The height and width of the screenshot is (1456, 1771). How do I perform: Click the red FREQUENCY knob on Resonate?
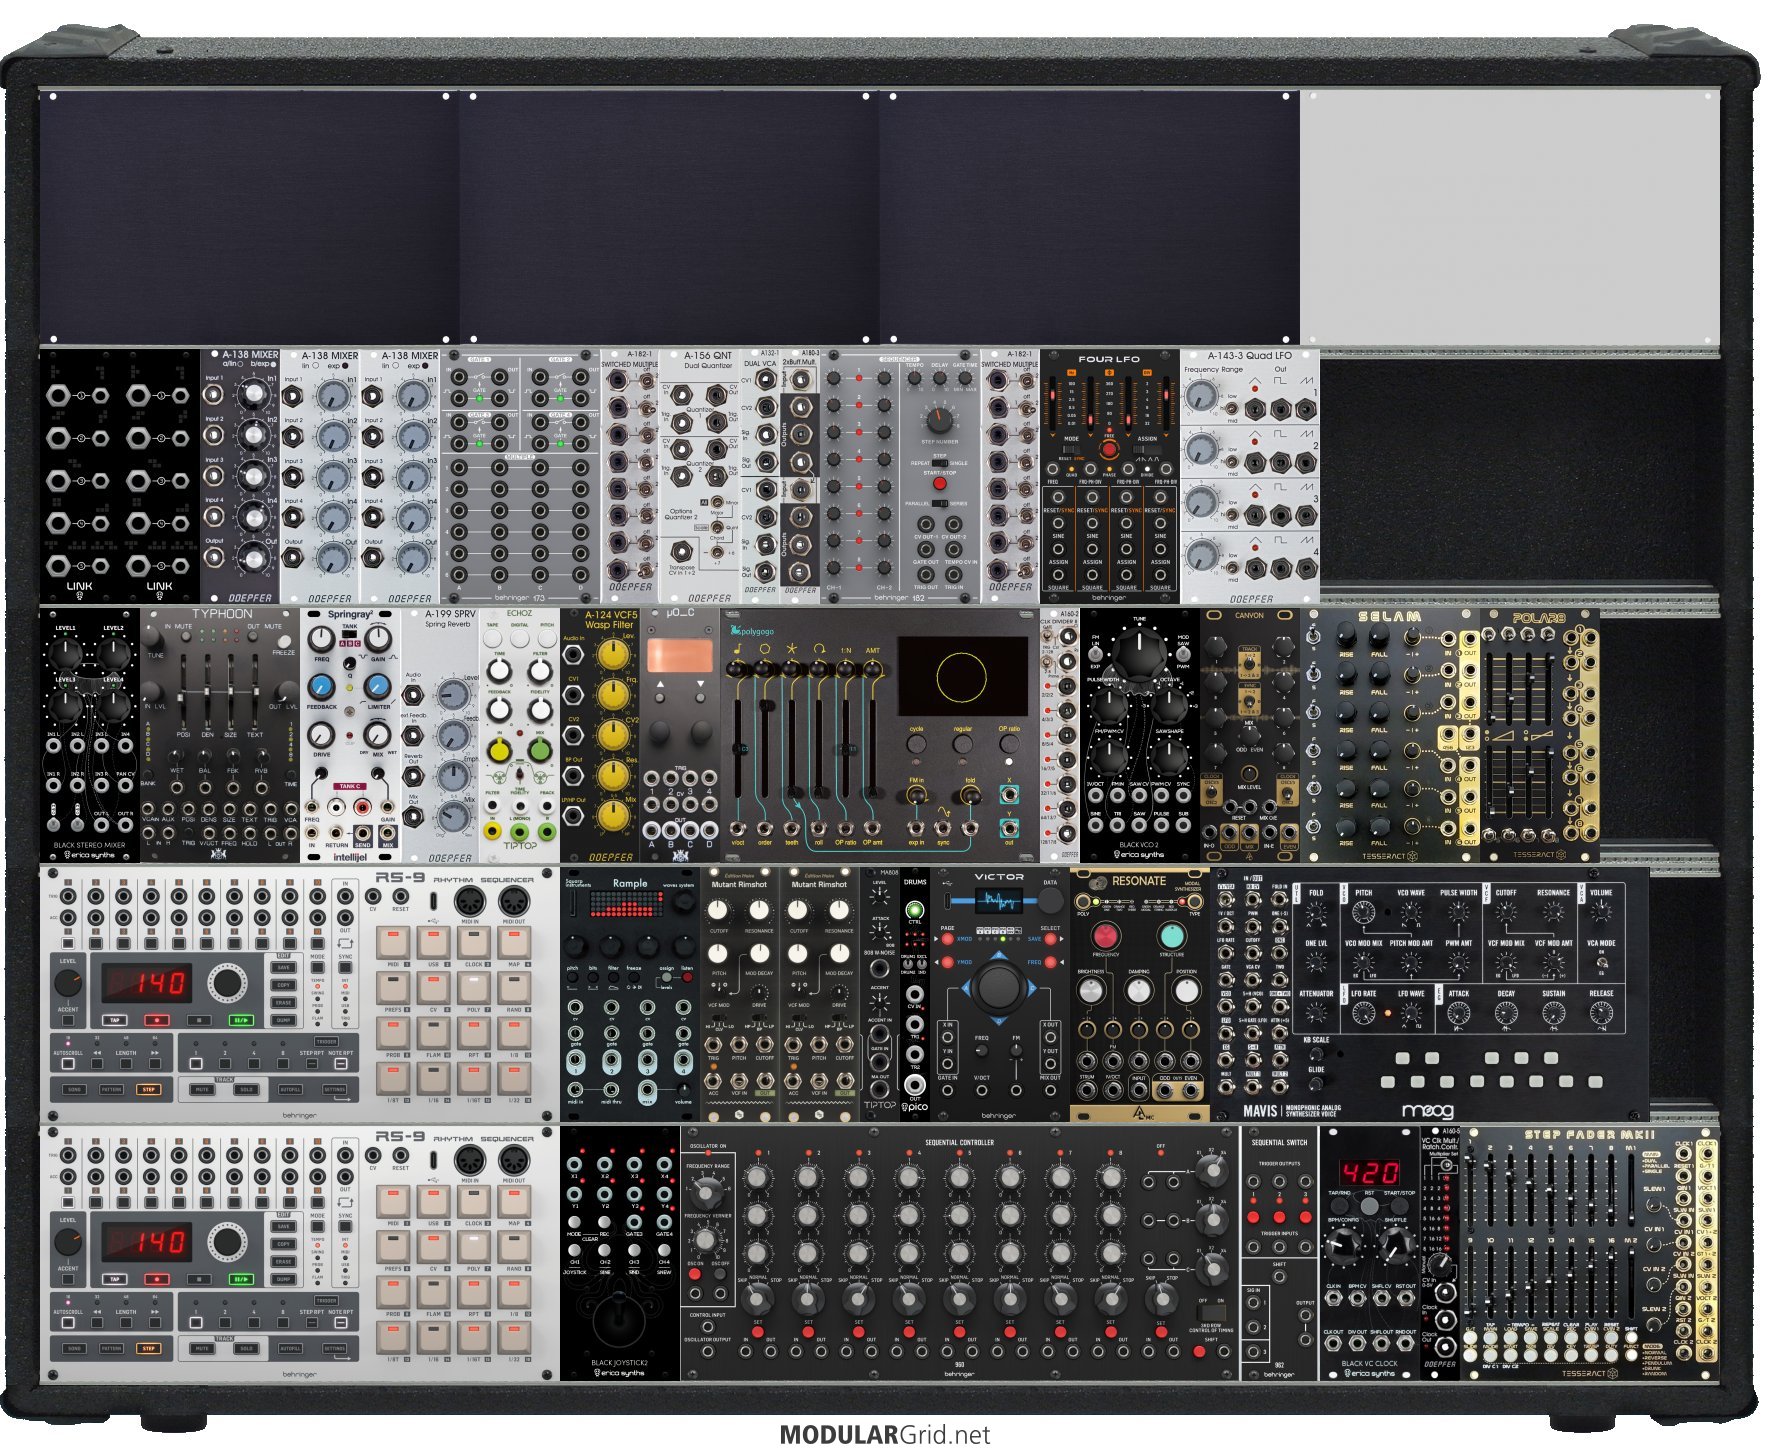point(1105,935)
